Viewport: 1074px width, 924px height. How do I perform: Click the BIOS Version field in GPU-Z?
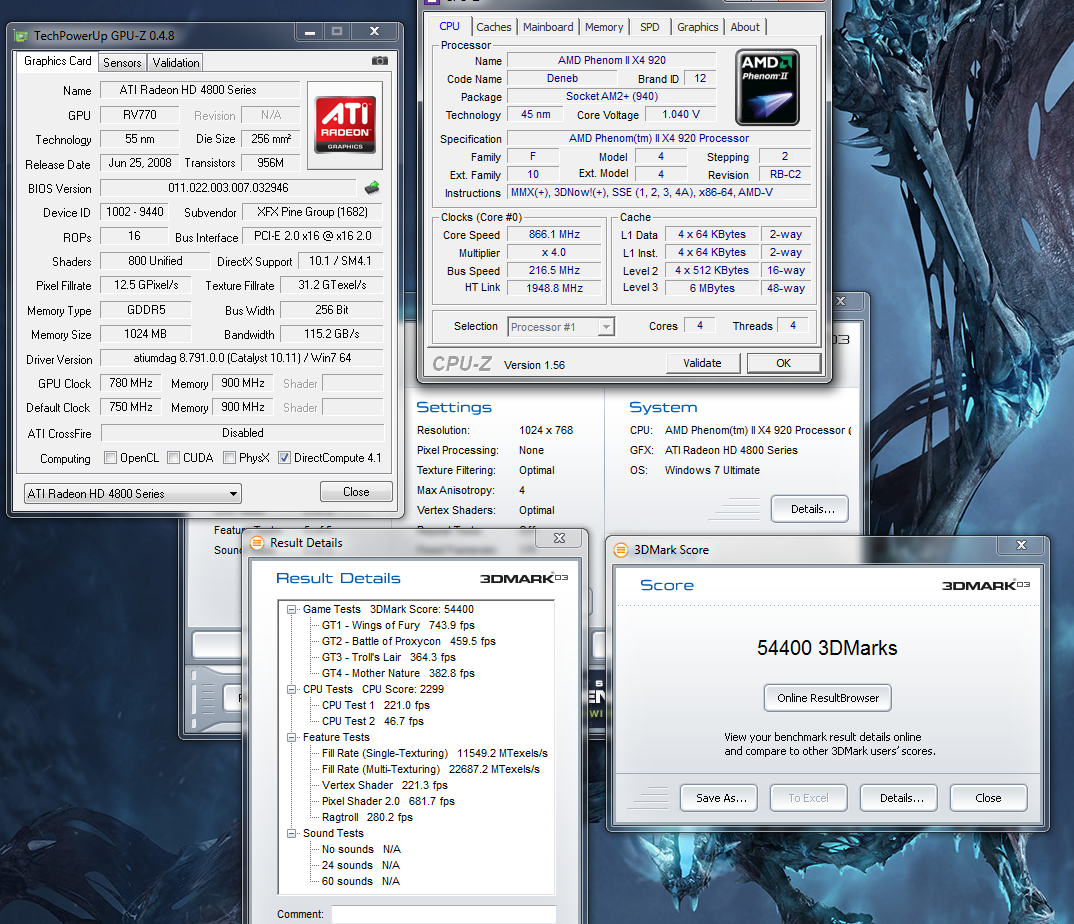coord(229,188)
